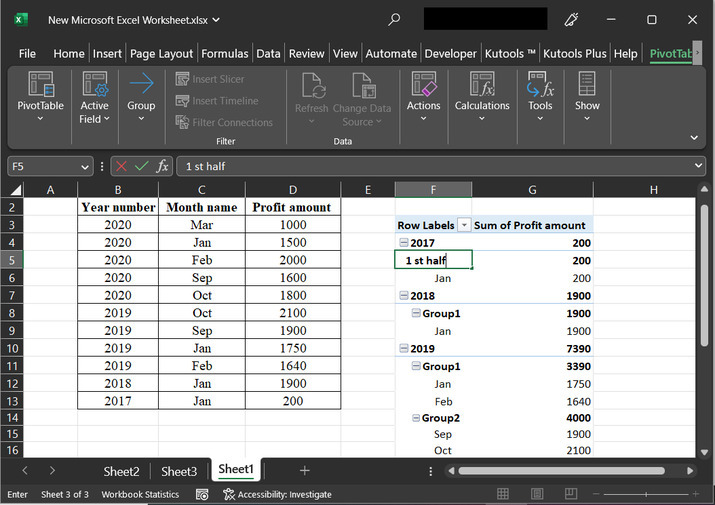Open the PivotTable options button
715x505 pixels.
pos(40,96)
